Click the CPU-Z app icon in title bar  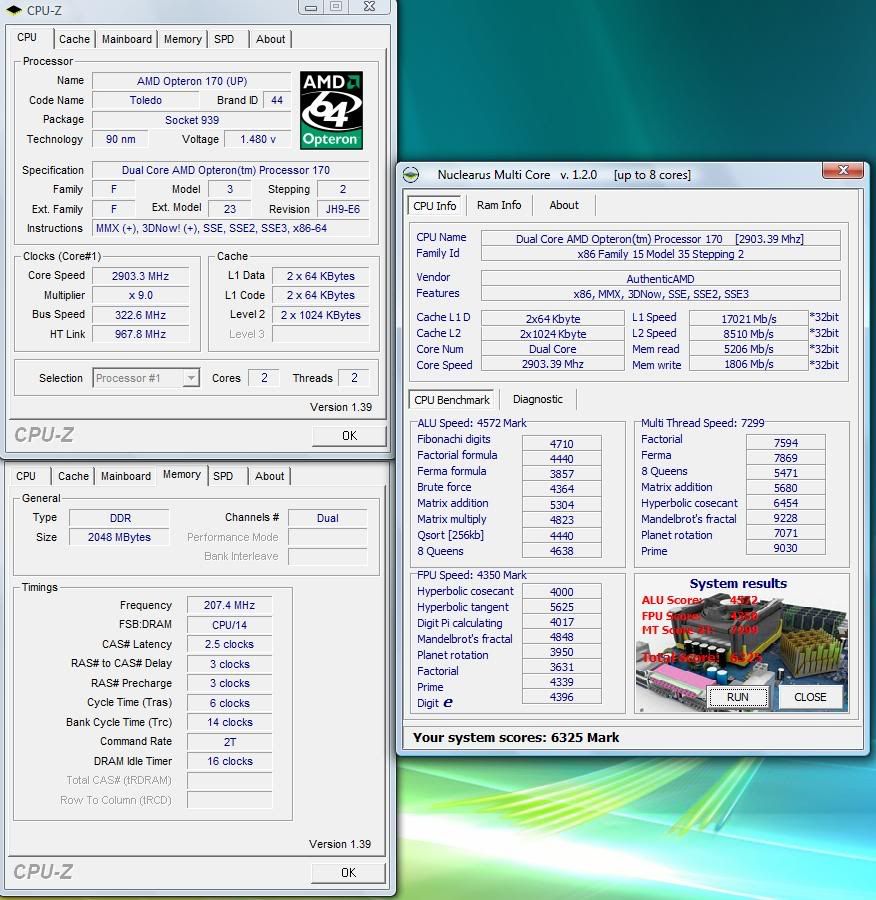[14, 10]
